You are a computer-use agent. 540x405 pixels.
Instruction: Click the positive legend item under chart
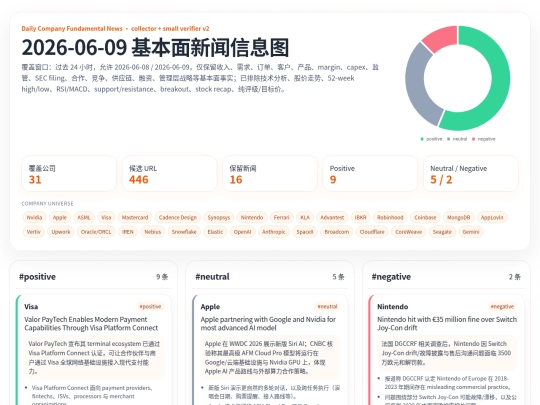pyautogui.click(x=431, y=139)
